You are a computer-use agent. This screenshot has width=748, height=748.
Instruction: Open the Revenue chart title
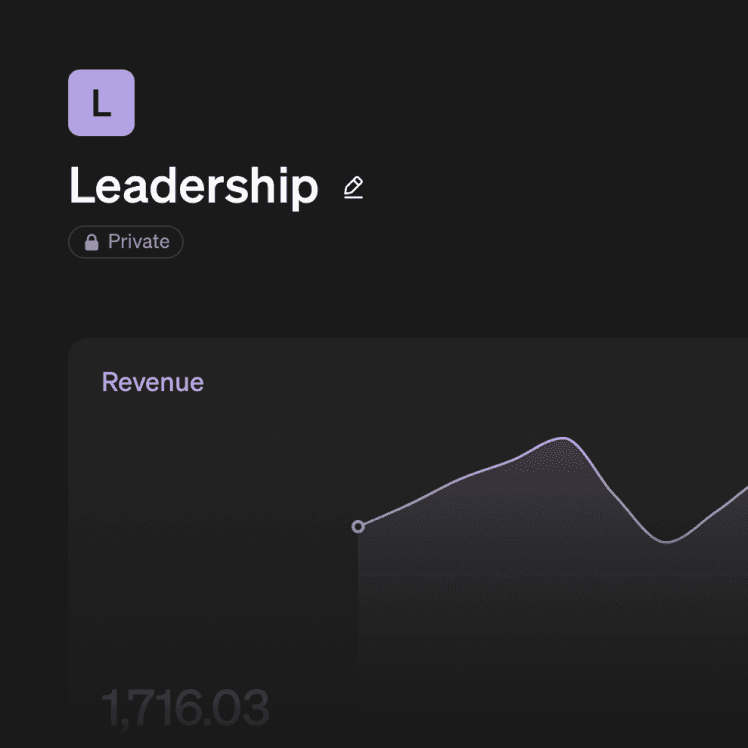(x=153, y=382)
